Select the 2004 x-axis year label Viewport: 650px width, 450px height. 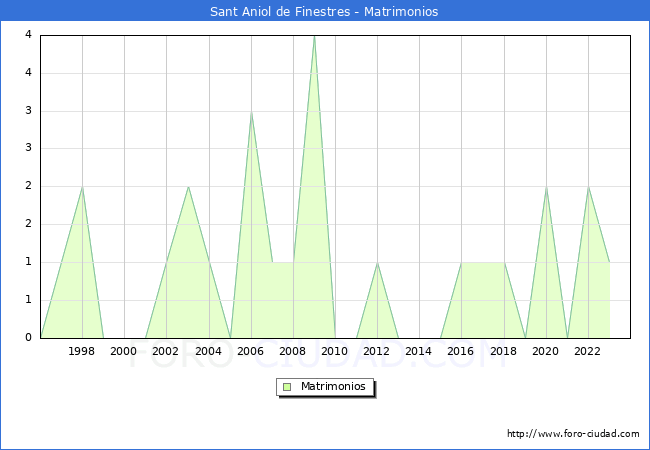(x=209, y=351)
